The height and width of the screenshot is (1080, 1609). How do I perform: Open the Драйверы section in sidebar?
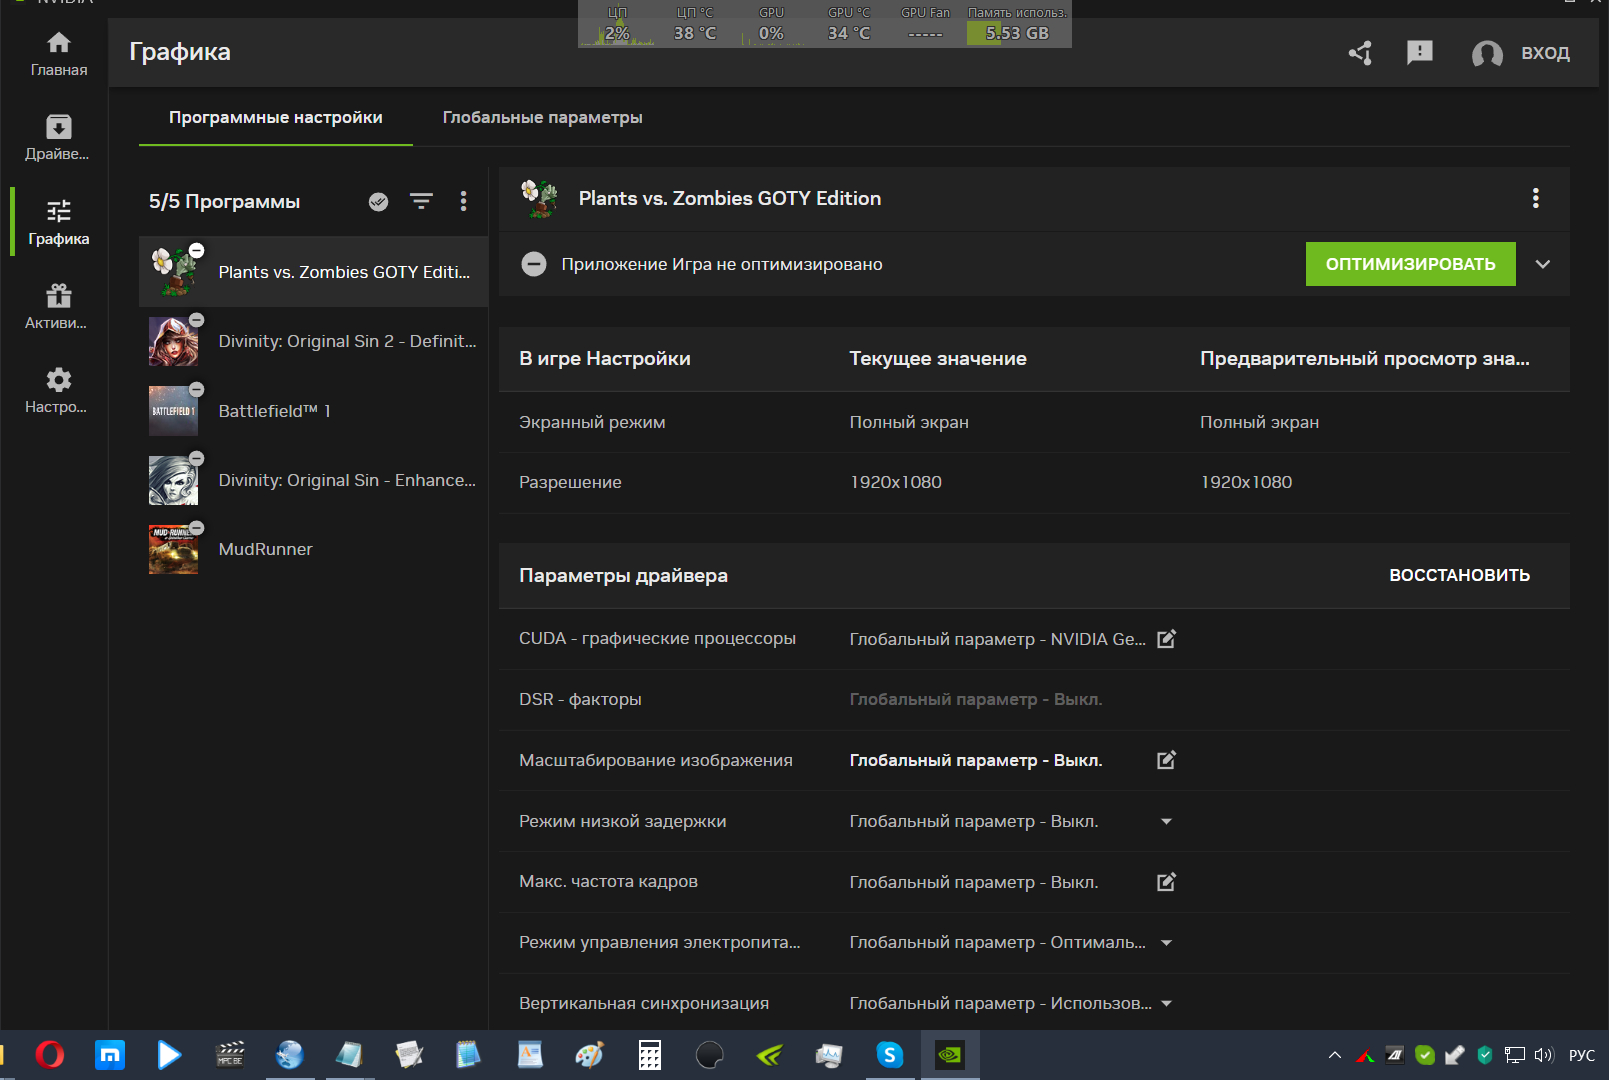tap(58, 138)
